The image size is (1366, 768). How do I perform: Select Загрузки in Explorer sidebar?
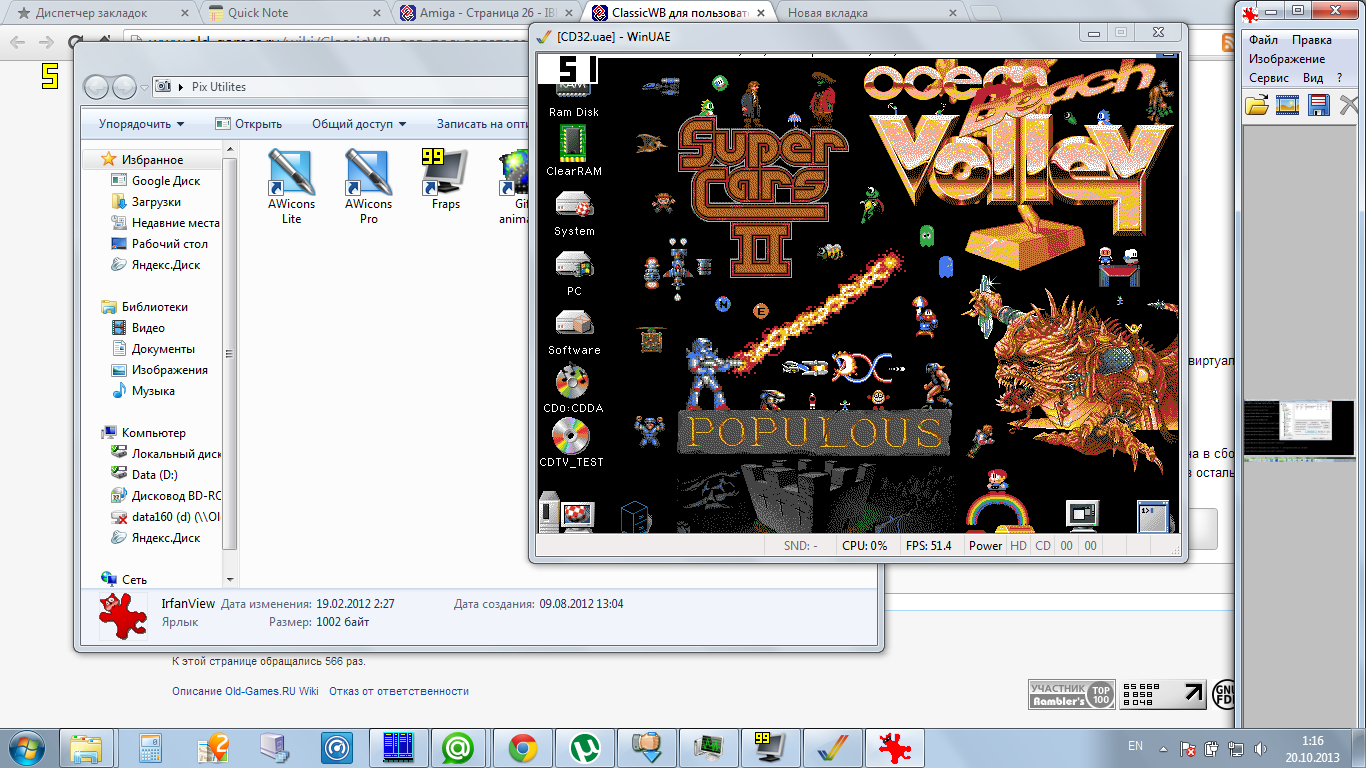click(x=146, y=202)
